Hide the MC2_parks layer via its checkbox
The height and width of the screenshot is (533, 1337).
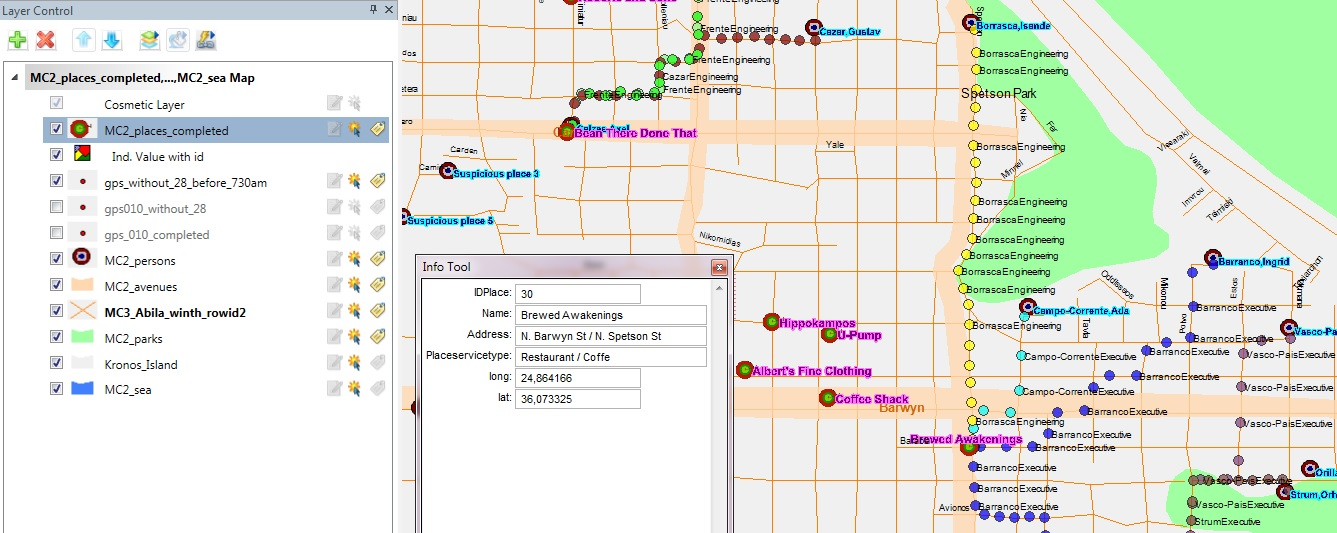pyautogui.click(x=56, y=339)
